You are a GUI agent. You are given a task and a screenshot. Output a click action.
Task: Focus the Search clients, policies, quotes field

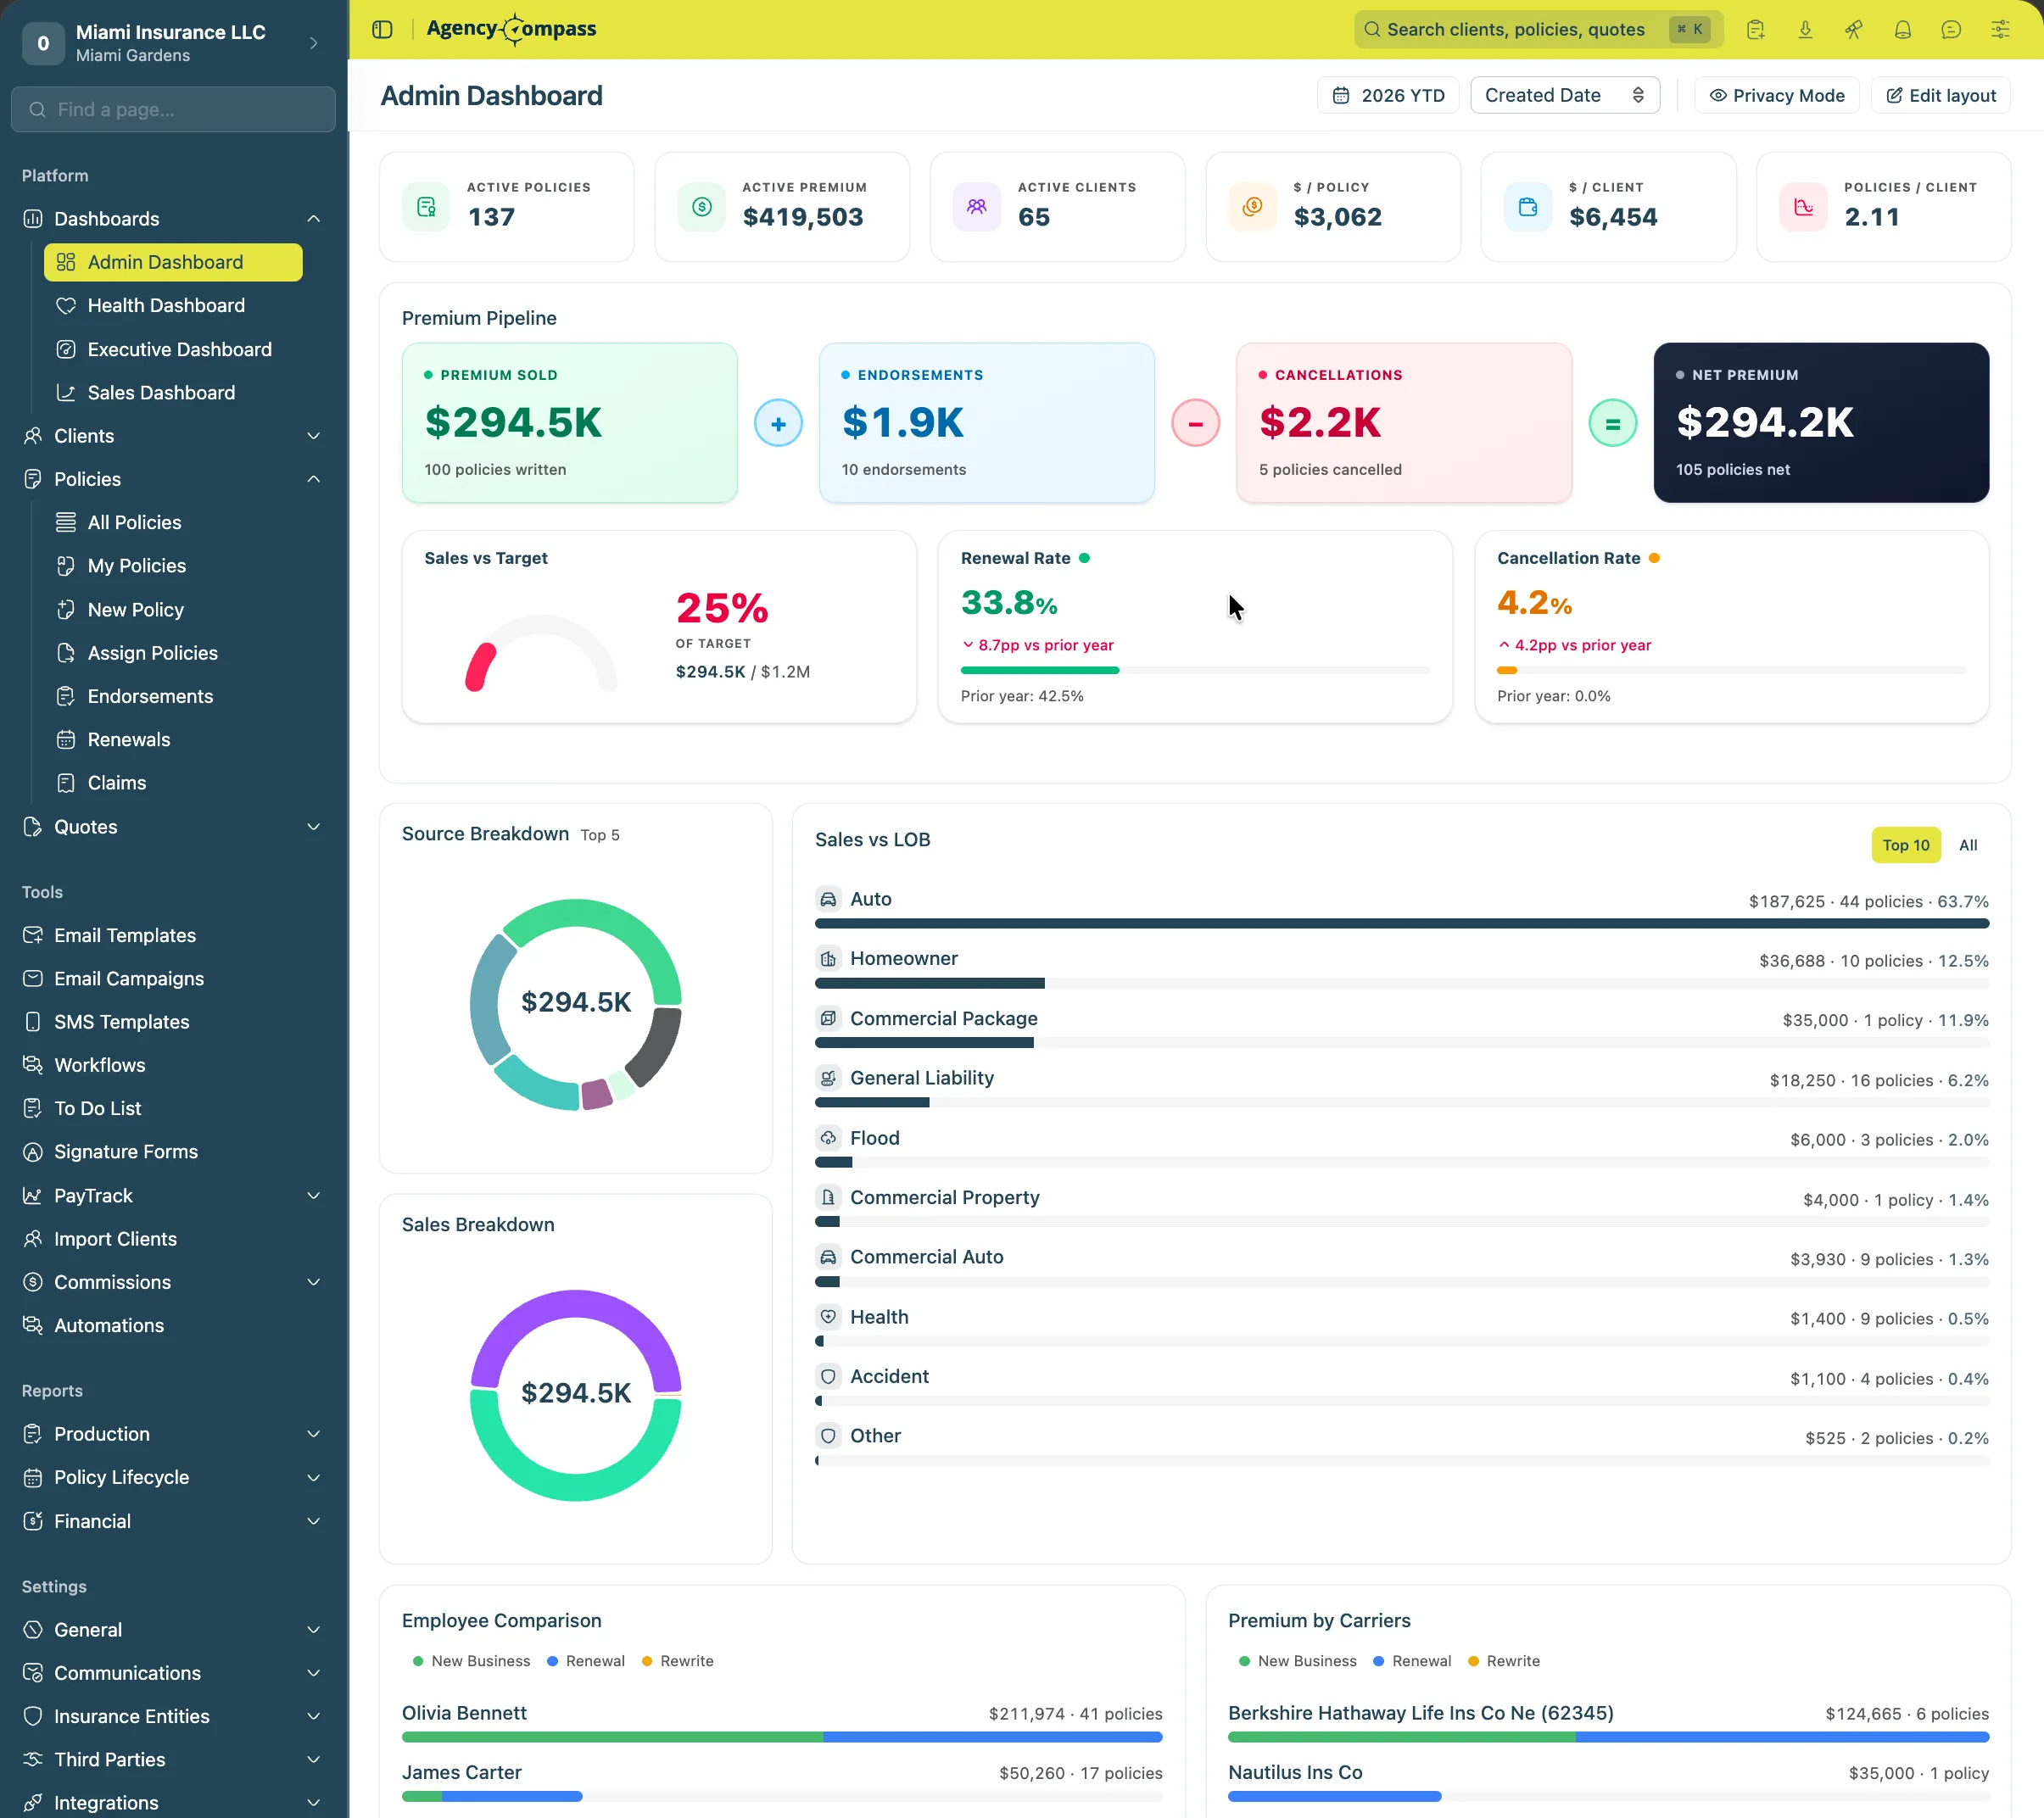1538,29
